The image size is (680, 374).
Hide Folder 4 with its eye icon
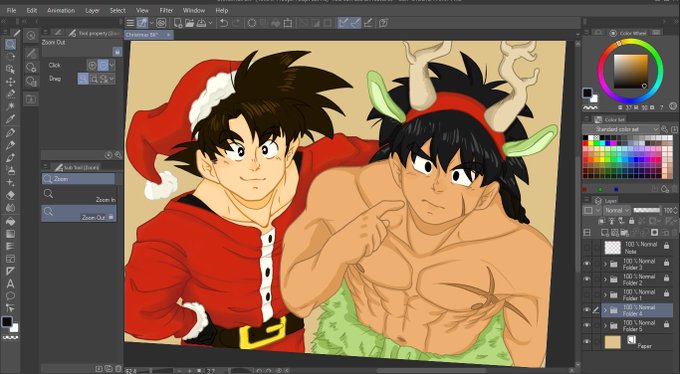[587, 310]
